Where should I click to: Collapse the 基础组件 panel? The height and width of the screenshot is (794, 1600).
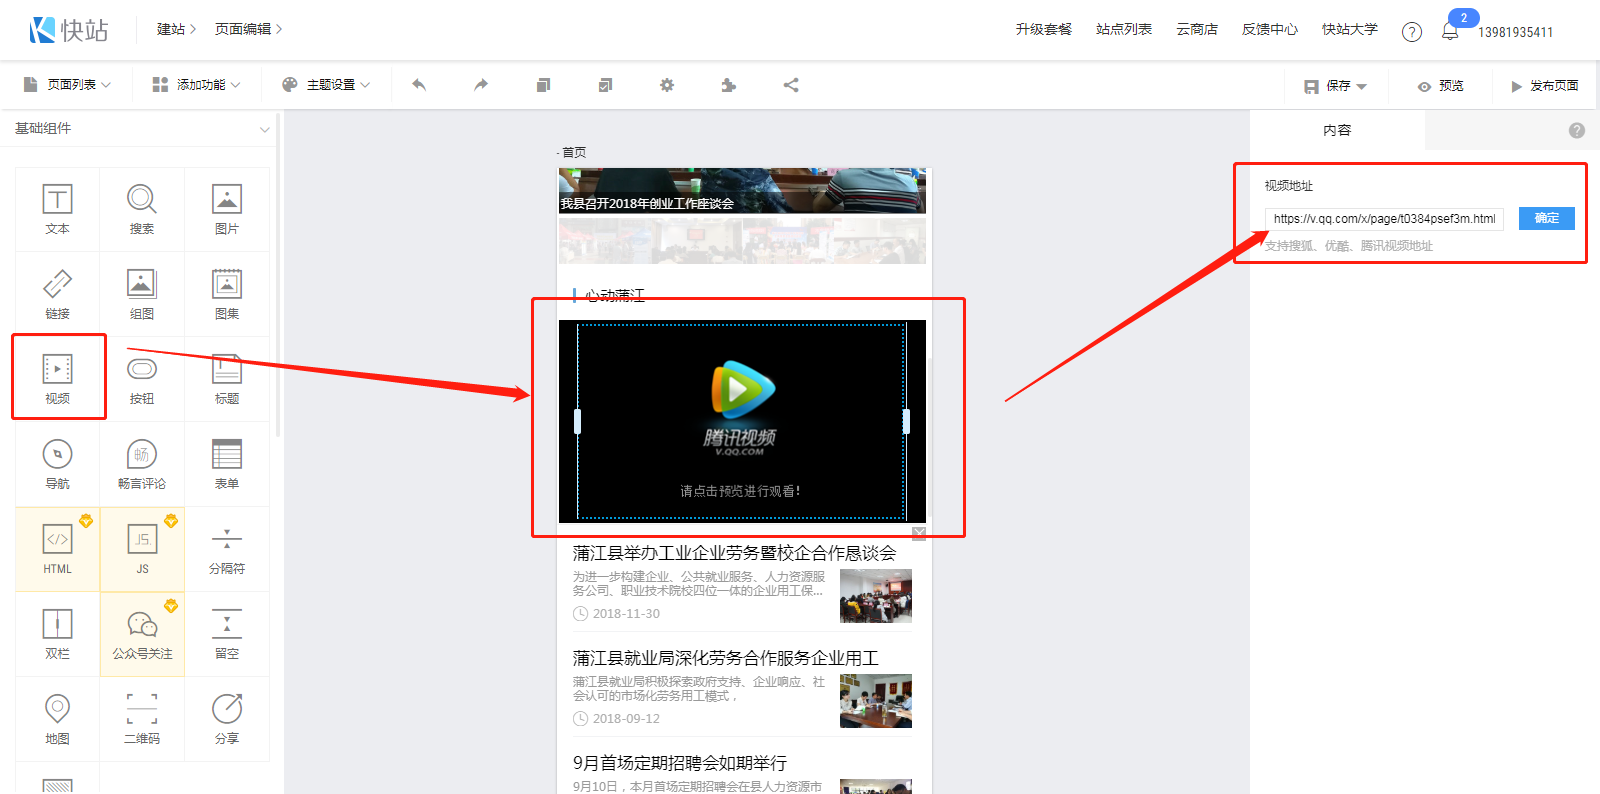click(264, 129)
